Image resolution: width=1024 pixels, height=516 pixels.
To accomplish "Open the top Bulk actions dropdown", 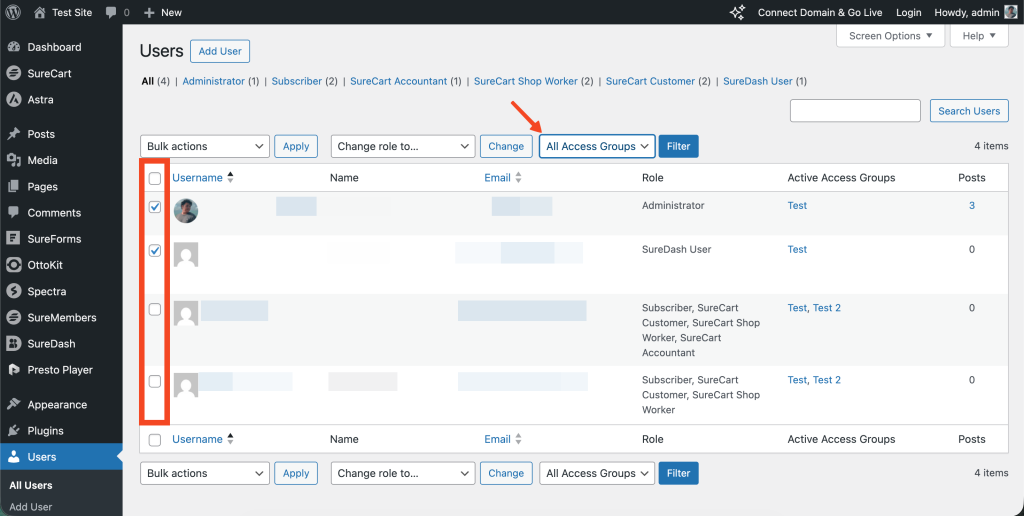I will pos(205,146).
